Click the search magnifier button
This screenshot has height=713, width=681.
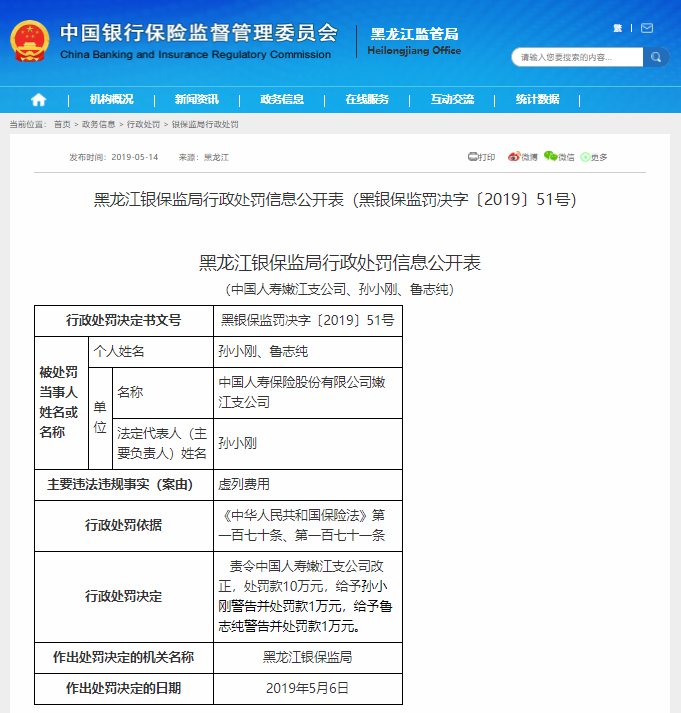656,57
